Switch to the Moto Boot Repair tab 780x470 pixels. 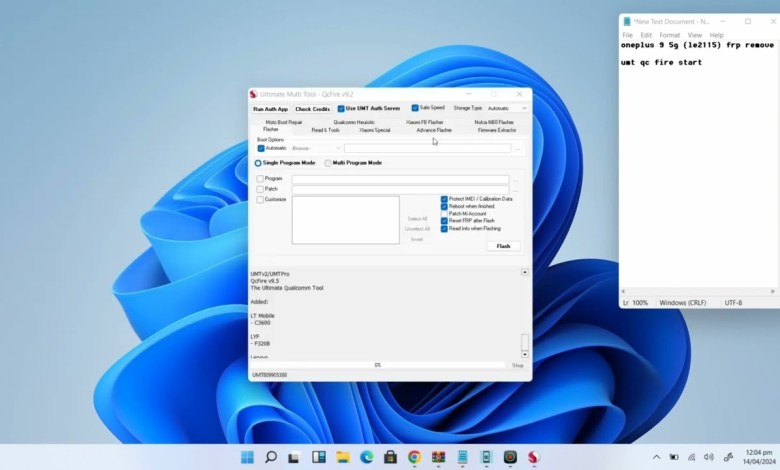coord(284,122)
